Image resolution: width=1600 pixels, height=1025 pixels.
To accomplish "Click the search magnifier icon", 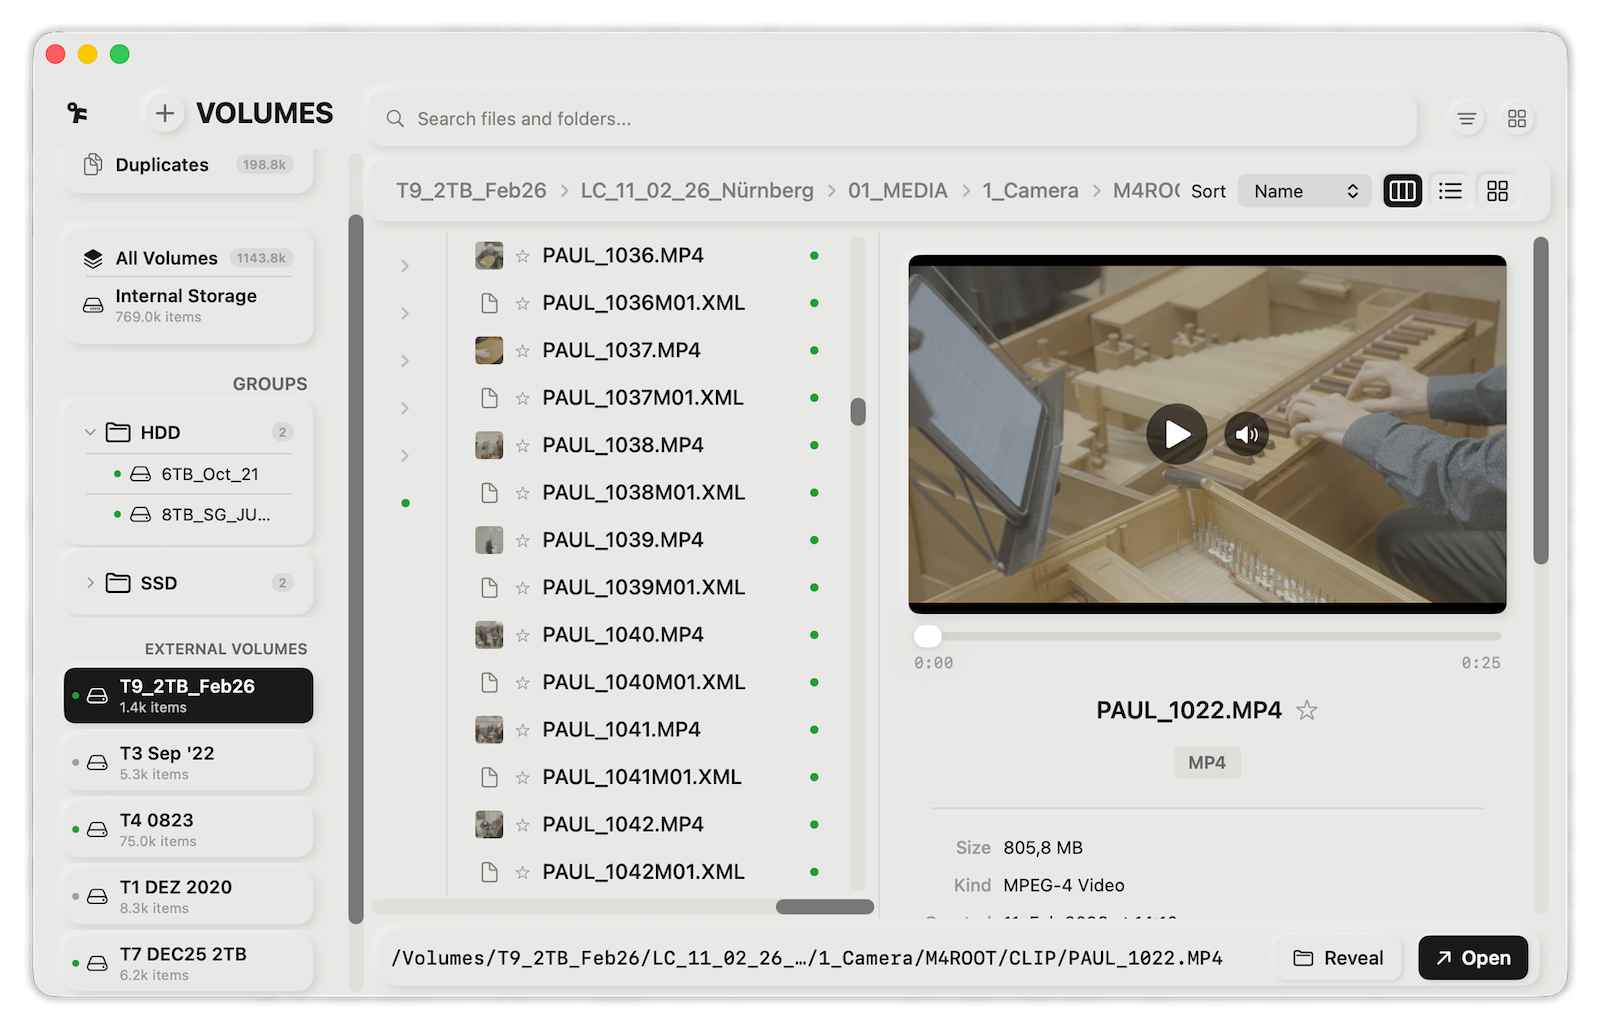I will pos(395,118).
